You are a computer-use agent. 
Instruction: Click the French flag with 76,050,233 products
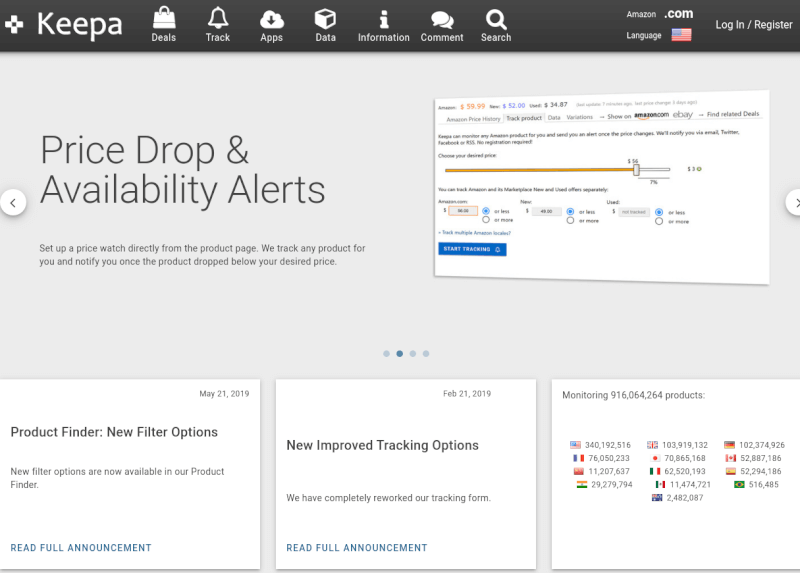579,458
